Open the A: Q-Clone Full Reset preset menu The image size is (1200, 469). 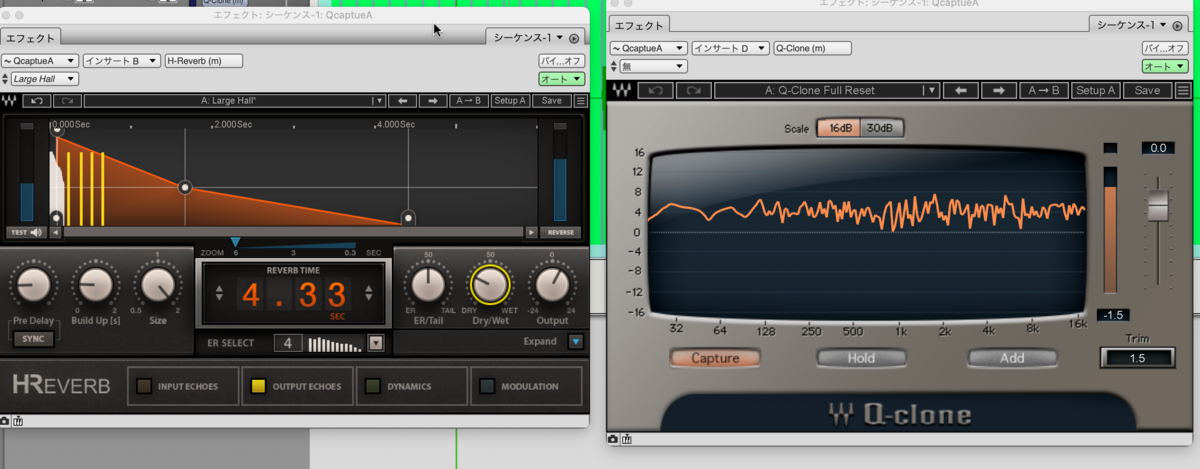827,90
